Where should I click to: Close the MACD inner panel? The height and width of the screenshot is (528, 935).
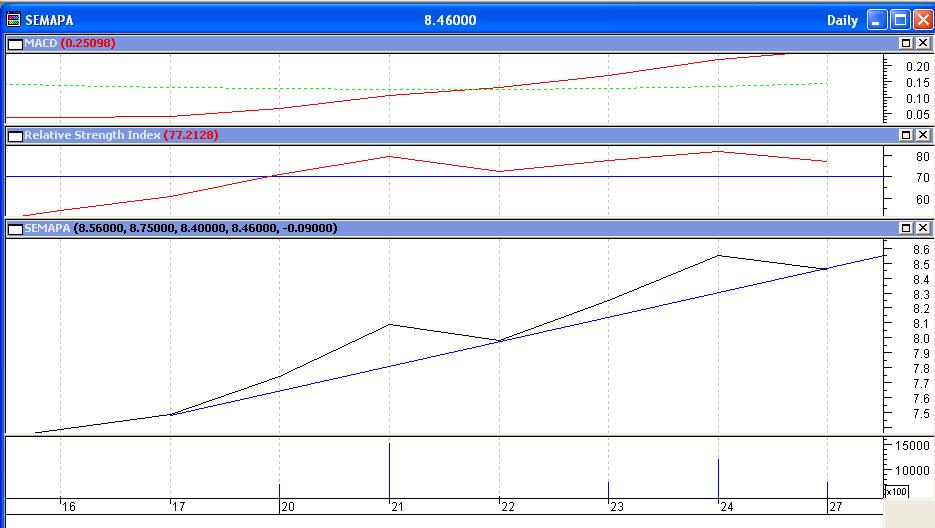click(922, 43)
